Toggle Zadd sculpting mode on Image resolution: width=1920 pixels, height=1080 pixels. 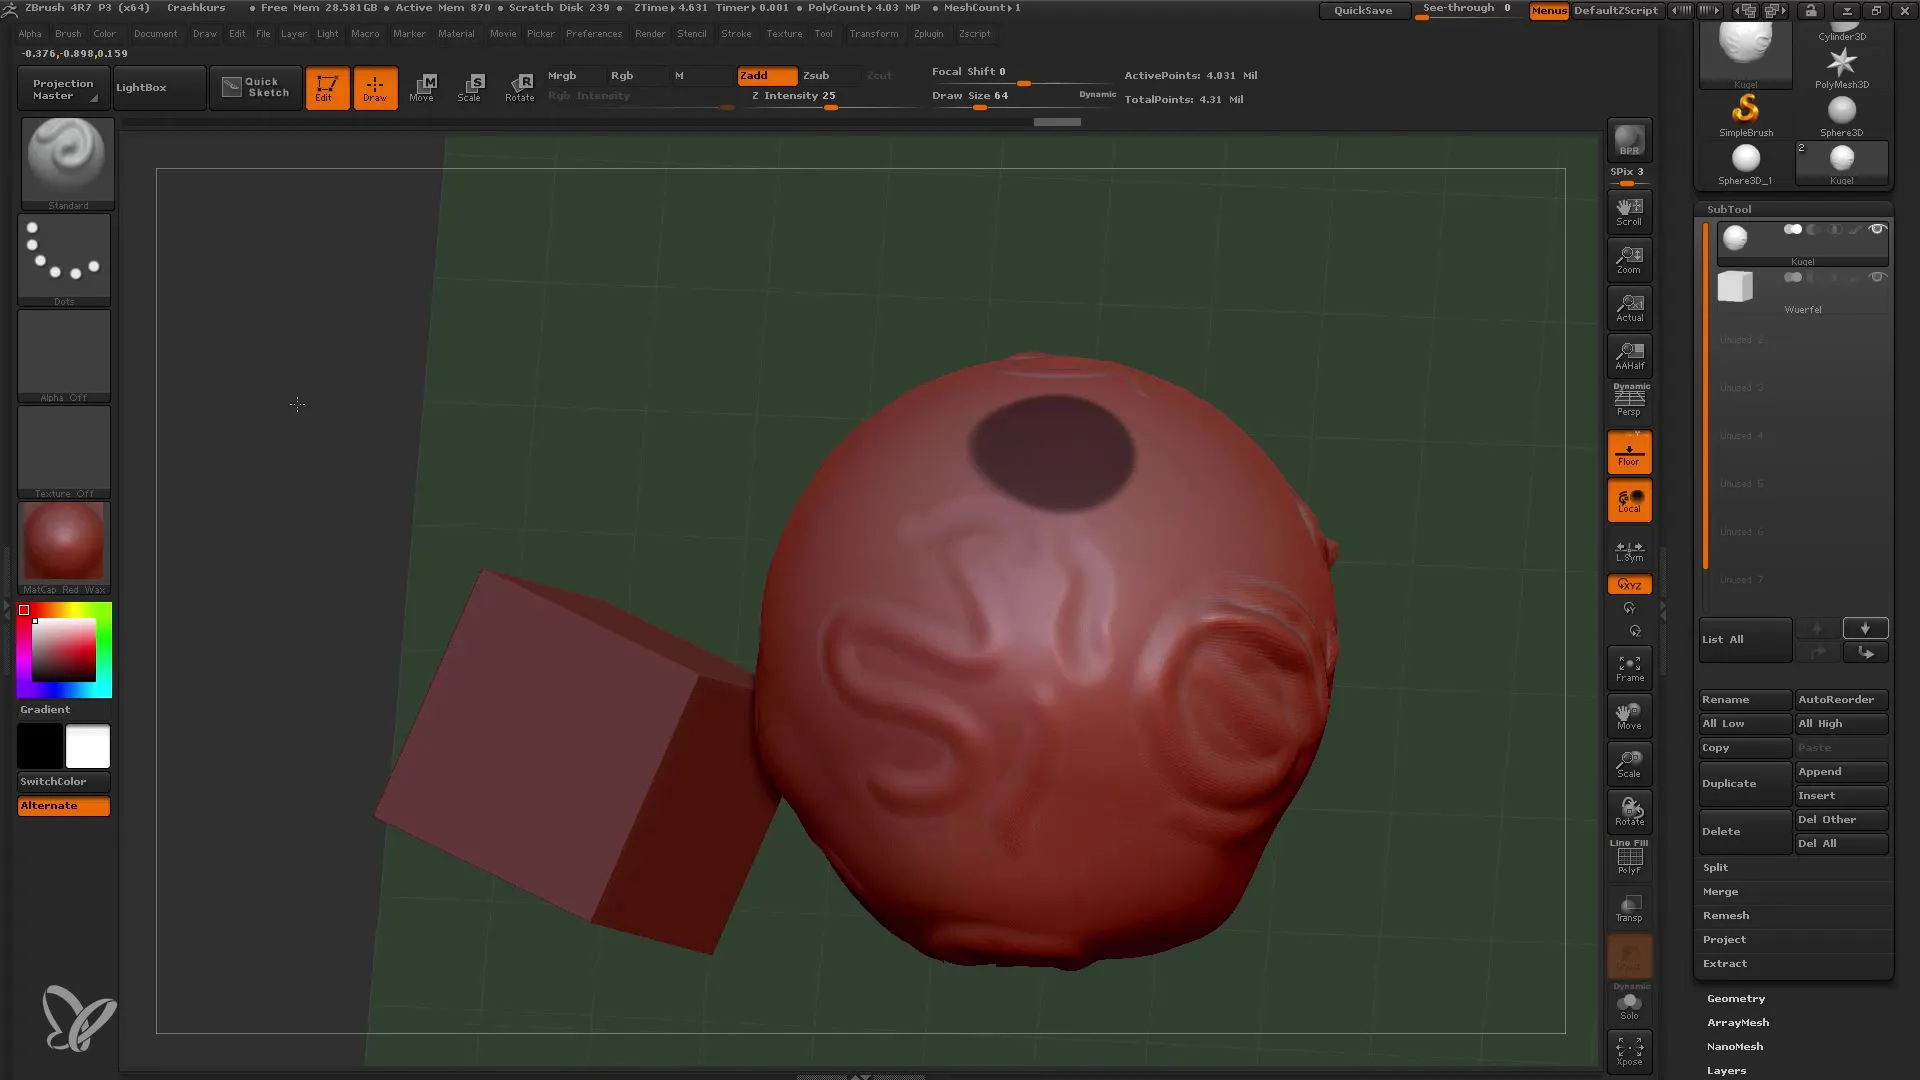coord(765,75)
